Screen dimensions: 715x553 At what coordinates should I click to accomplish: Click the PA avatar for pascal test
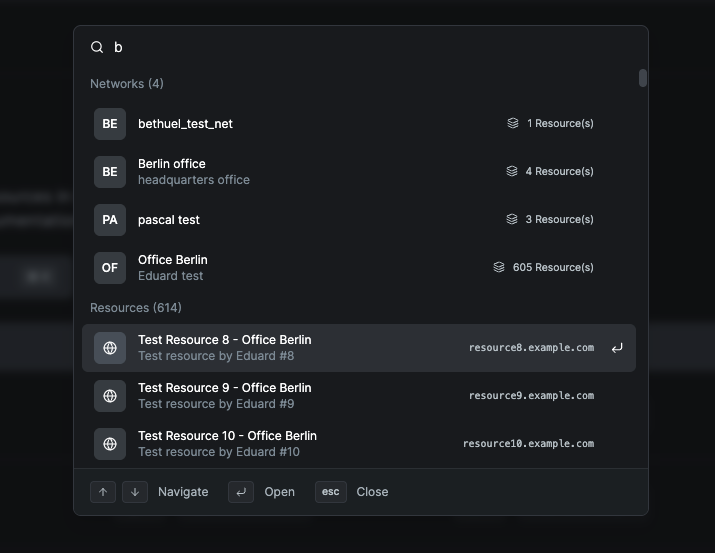tap(110, 220)
